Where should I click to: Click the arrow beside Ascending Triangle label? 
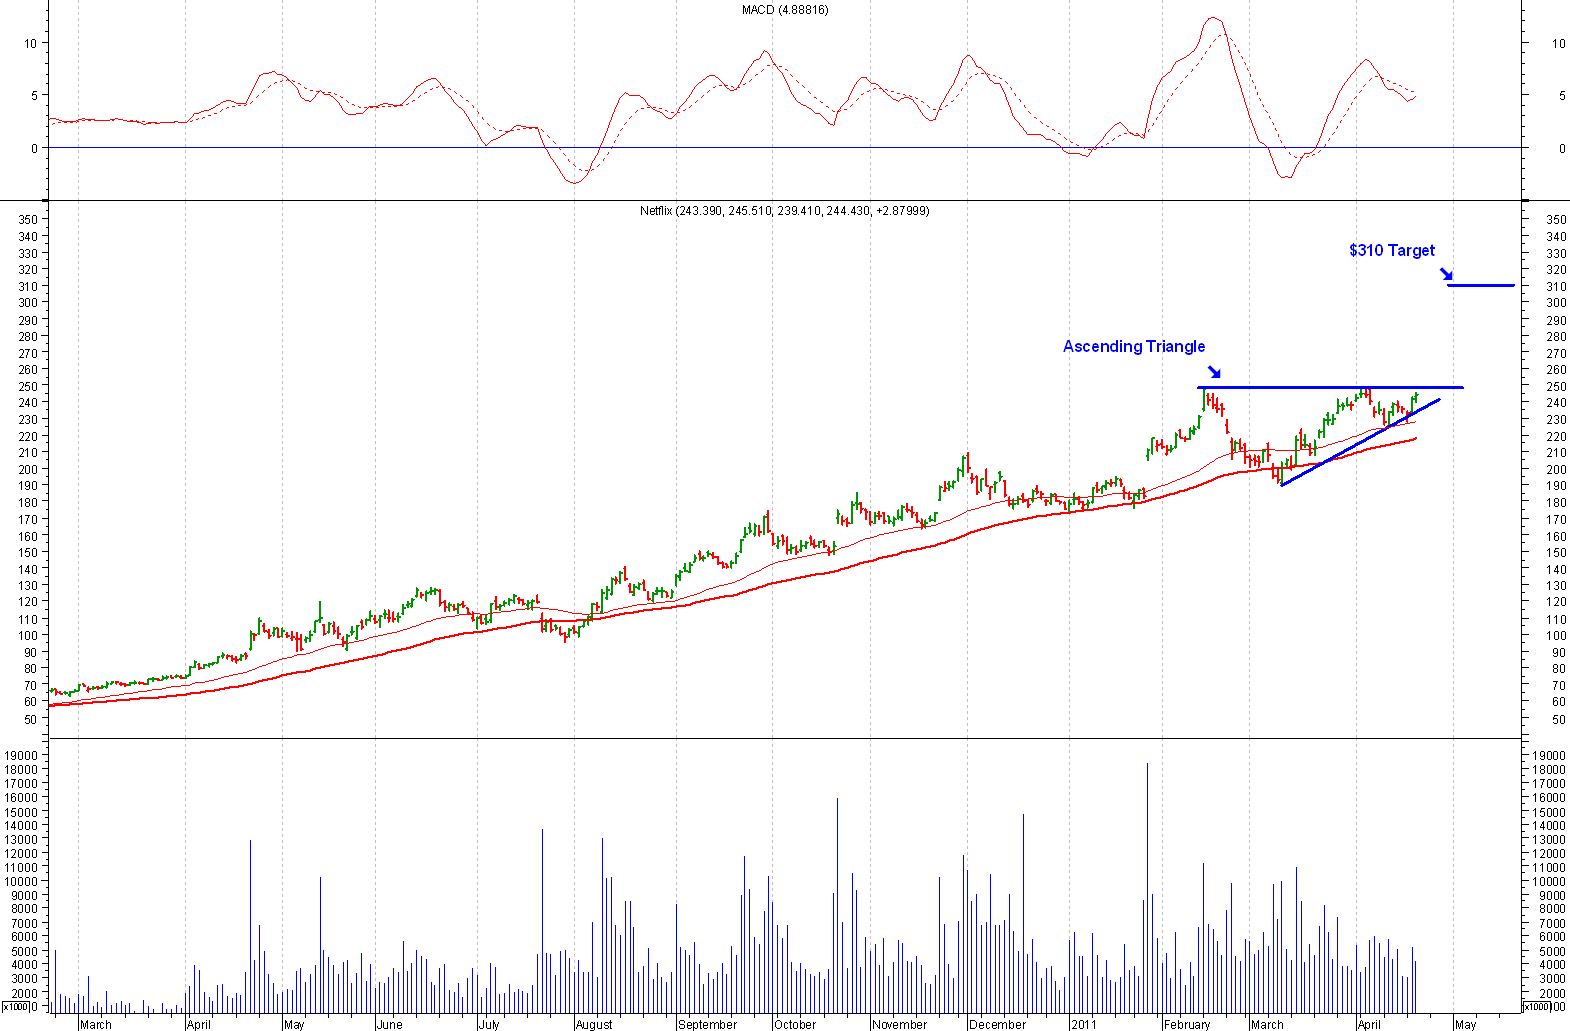1214,372
